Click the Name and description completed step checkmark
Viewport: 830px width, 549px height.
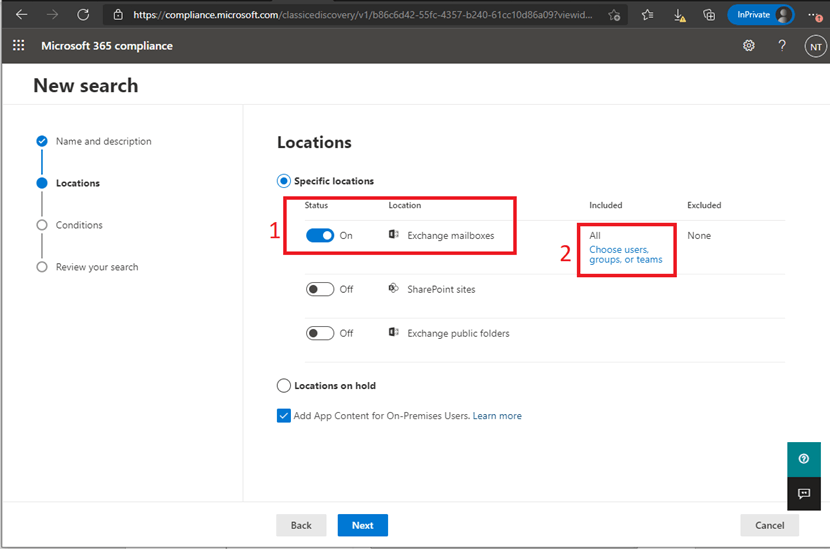42,141
